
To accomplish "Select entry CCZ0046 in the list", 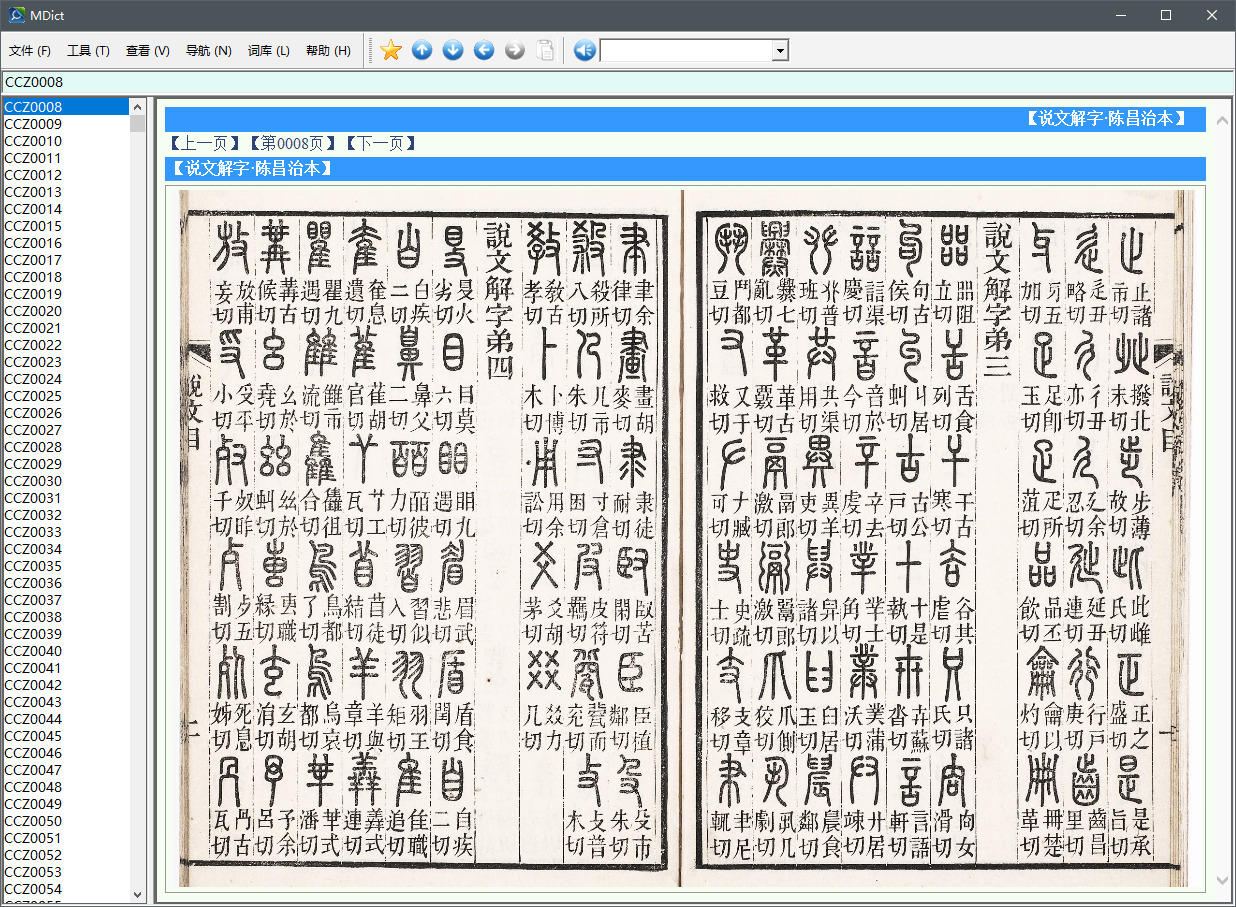I will 65,753.
